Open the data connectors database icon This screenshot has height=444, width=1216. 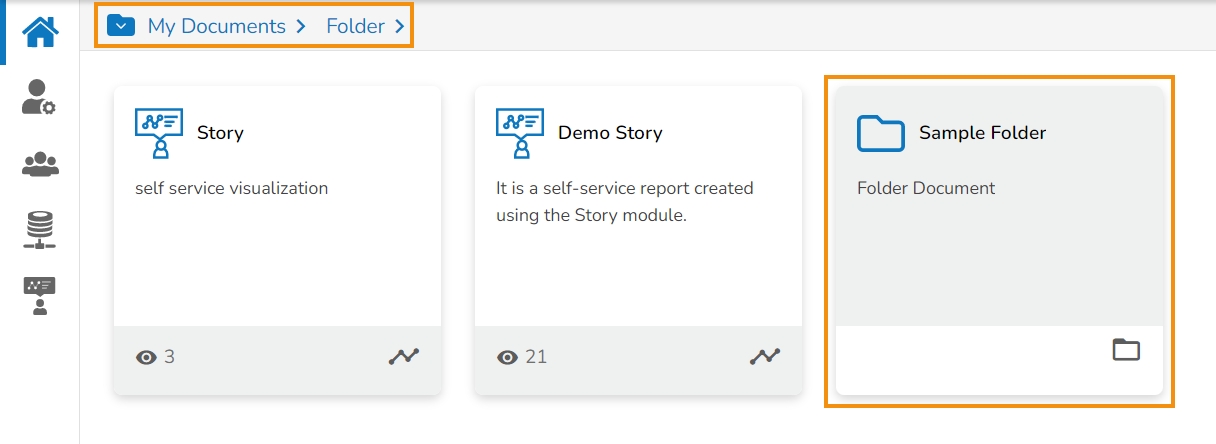pyautogui.click(x=40, y=230)
